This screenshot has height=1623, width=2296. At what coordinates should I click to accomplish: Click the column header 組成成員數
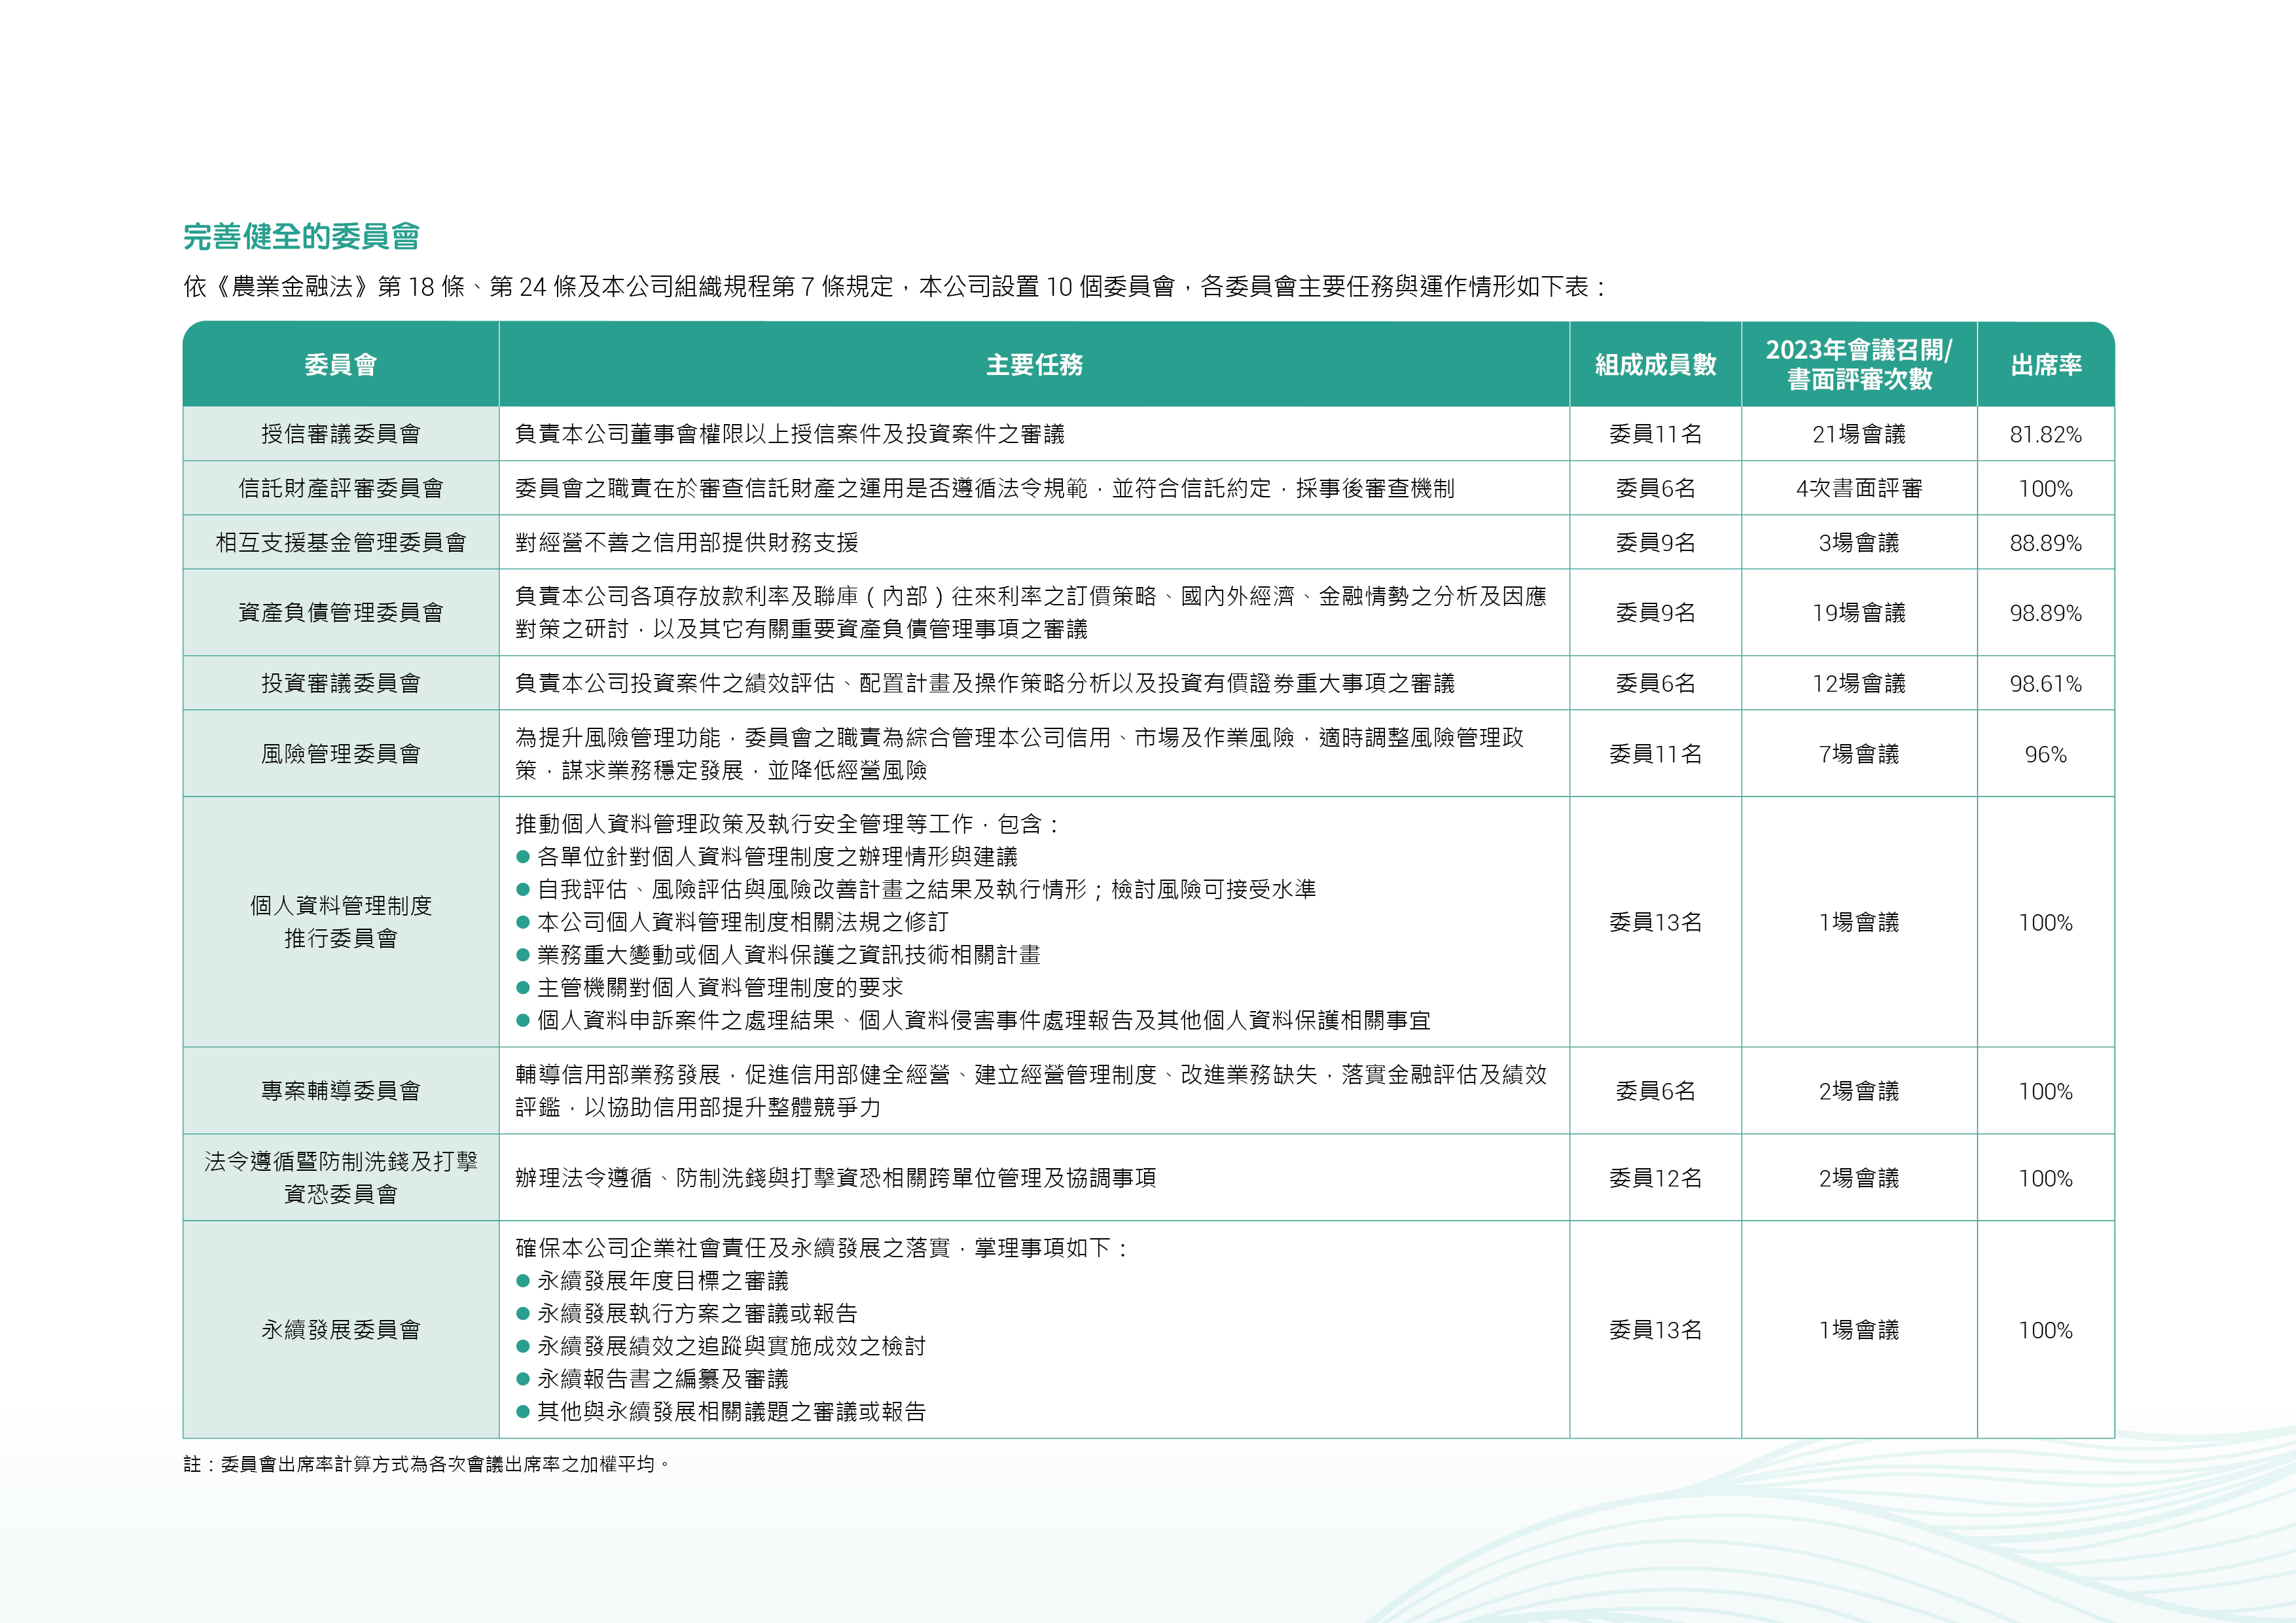pyautogui.click(x=1655, y=365)
